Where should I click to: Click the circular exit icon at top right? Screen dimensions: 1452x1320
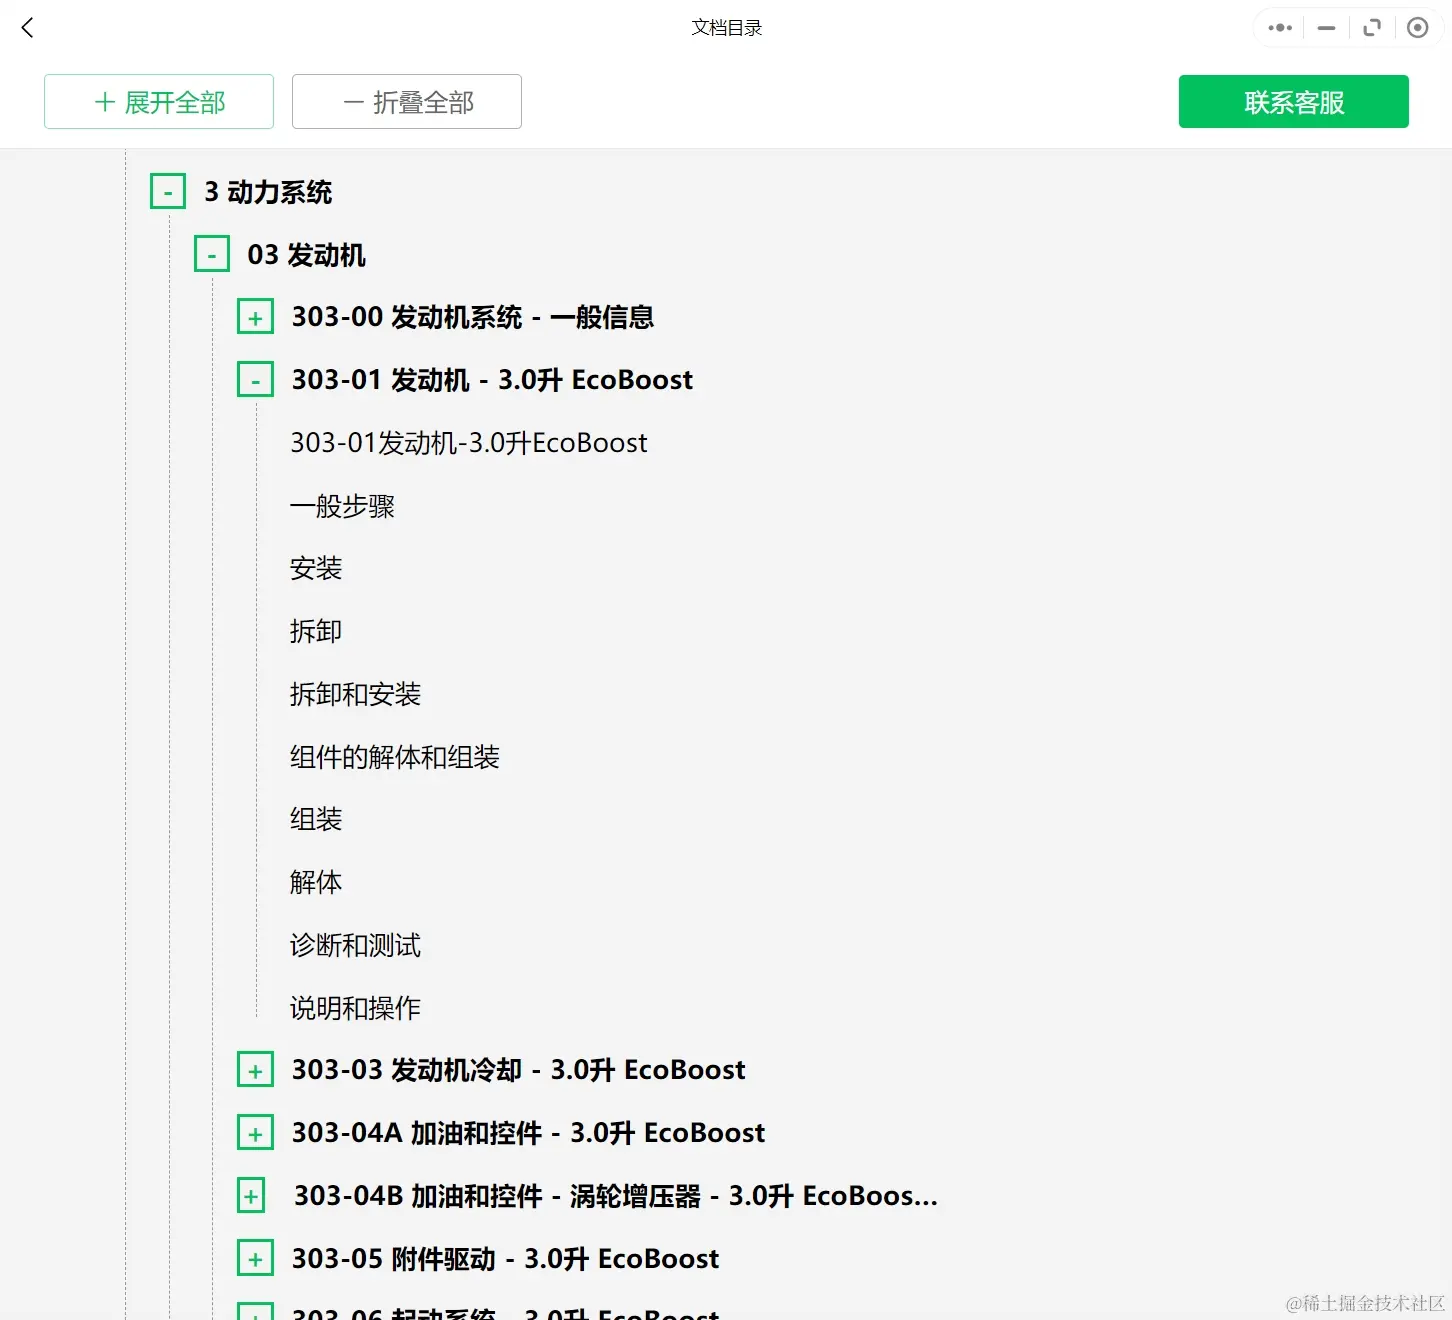coord(1417,27)
